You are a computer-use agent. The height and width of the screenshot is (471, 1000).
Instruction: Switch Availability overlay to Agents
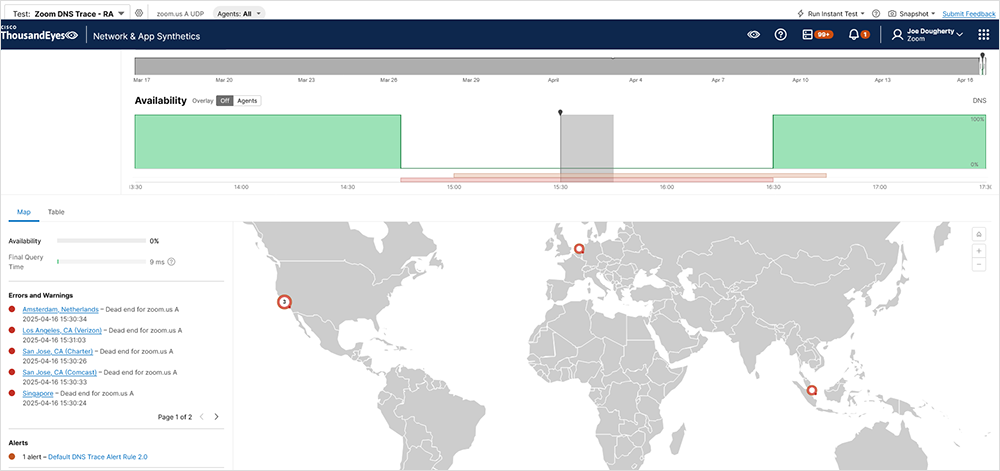click(x=247, y=101)
